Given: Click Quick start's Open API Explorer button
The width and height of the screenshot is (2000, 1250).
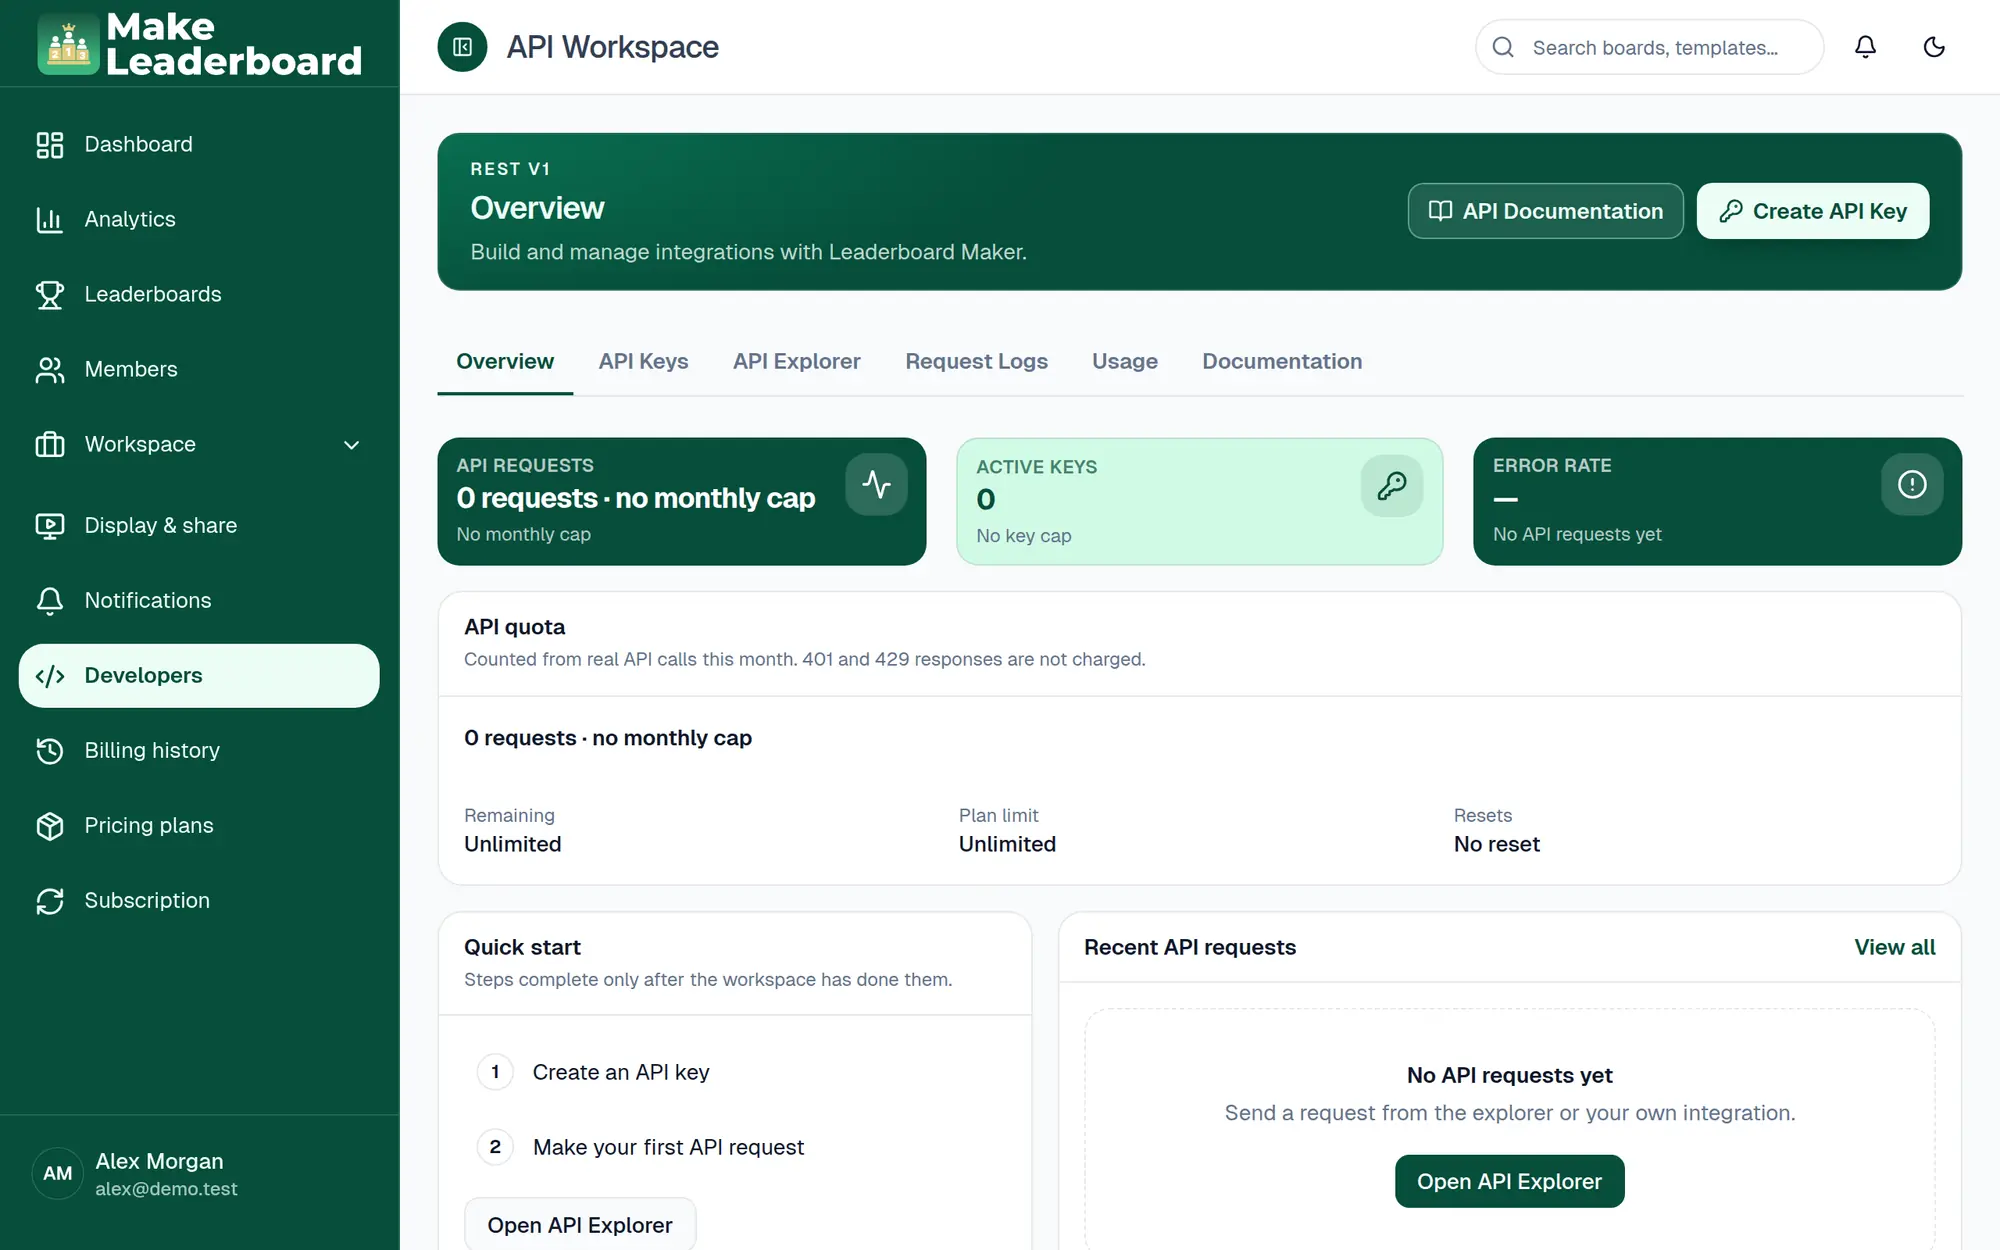Looking at the screenshot, I should 580,1224.
